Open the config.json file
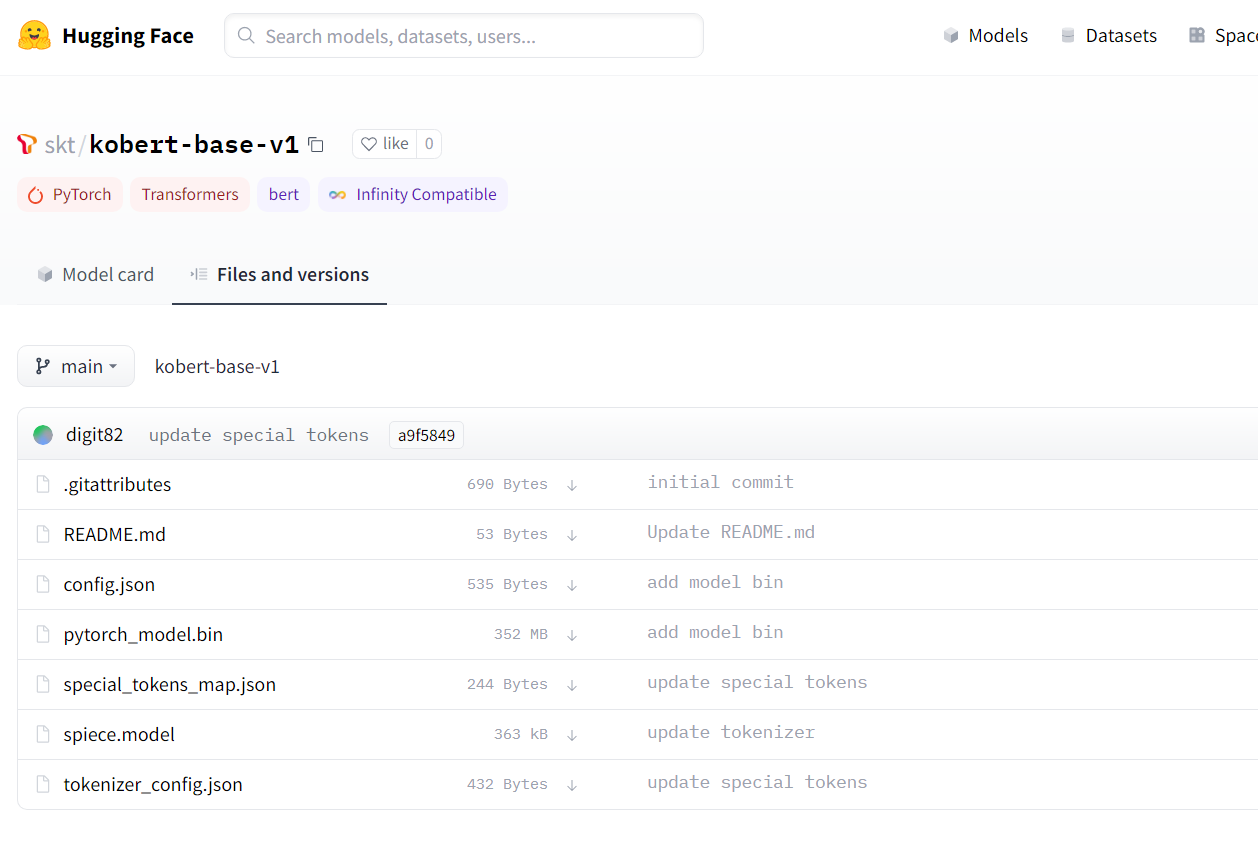The width and height of the screenshot is (1258, 853). click(x=109, y=585)
